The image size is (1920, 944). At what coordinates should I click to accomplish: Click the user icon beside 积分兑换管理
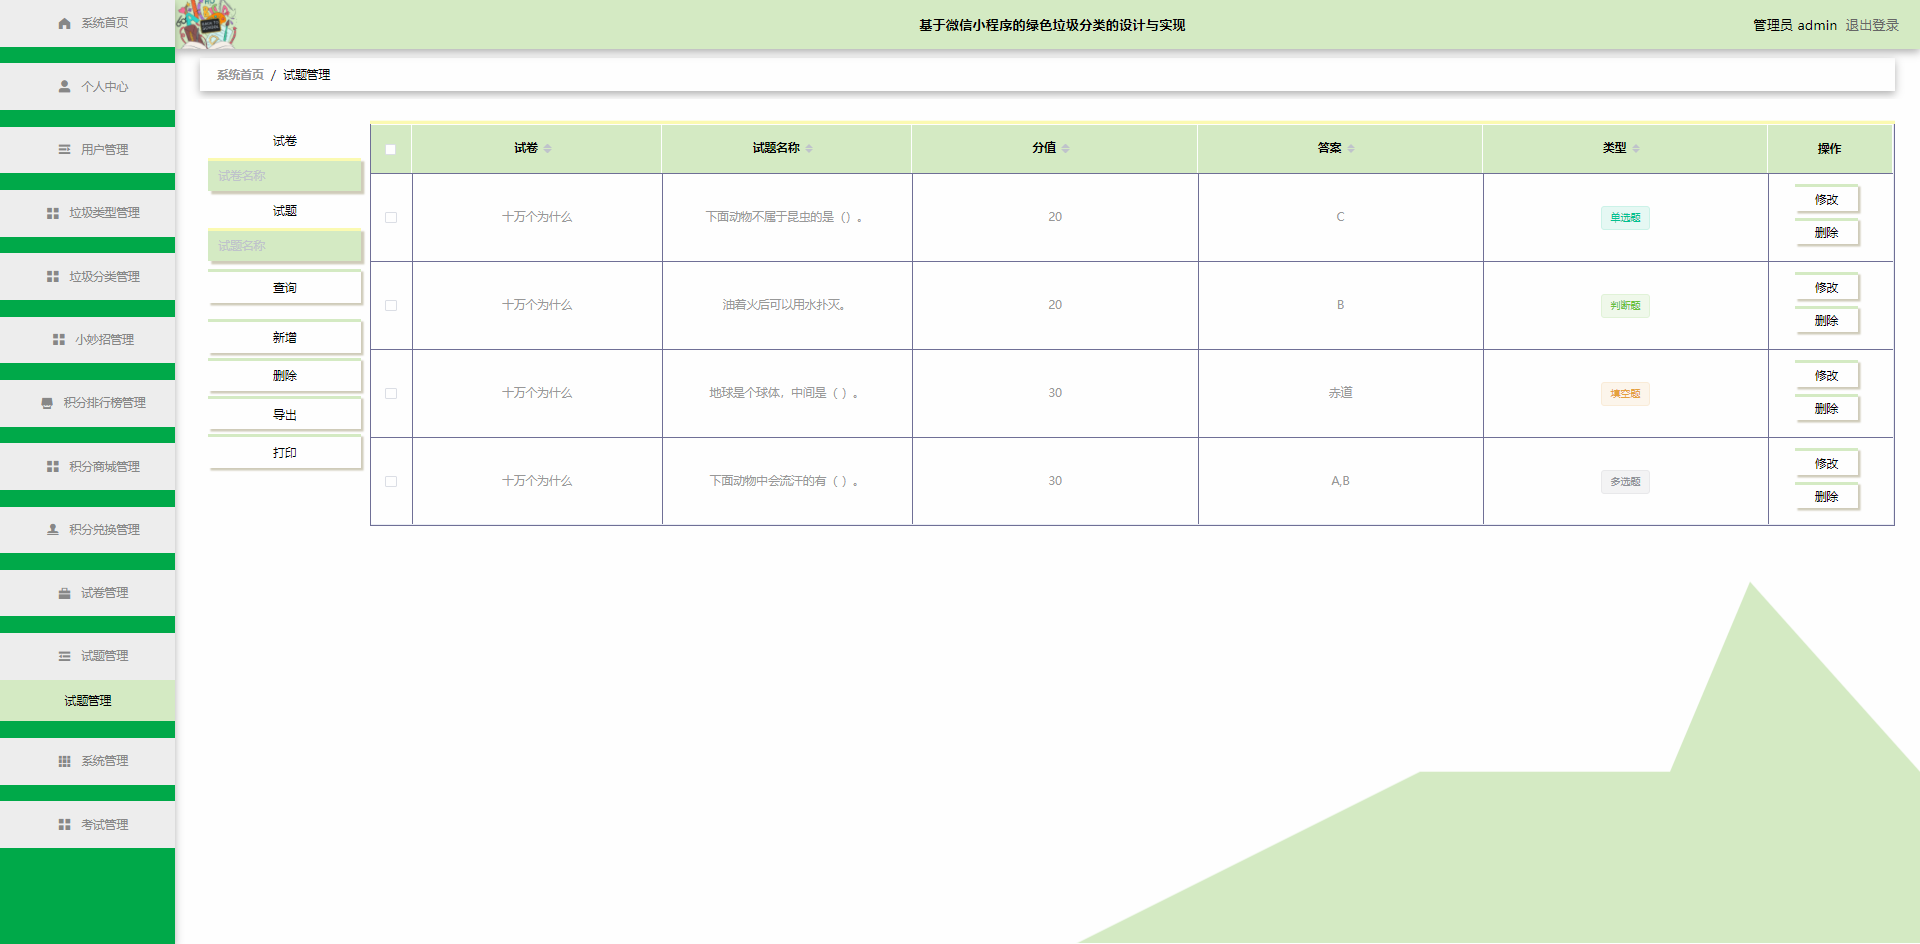pyautogui.click(x=53, y=530)
